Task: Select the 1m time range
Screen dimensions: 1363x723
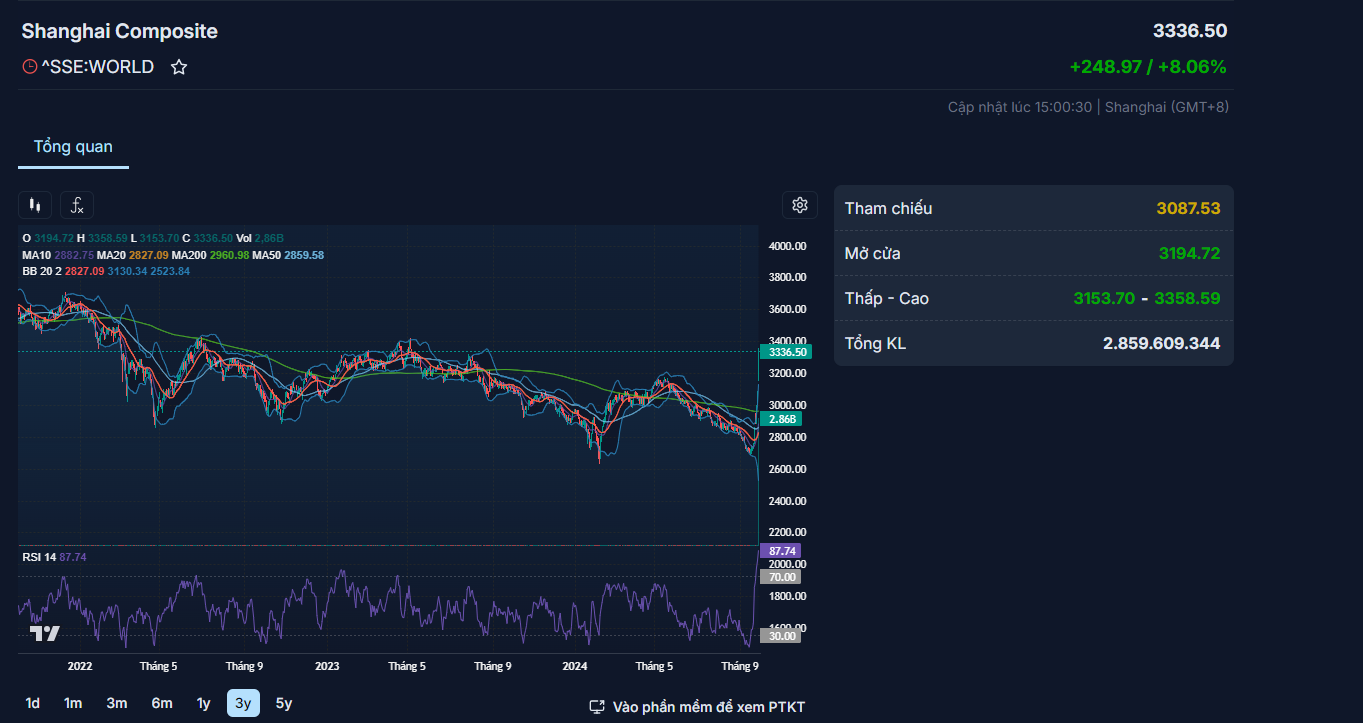Action: coord(73,703)
